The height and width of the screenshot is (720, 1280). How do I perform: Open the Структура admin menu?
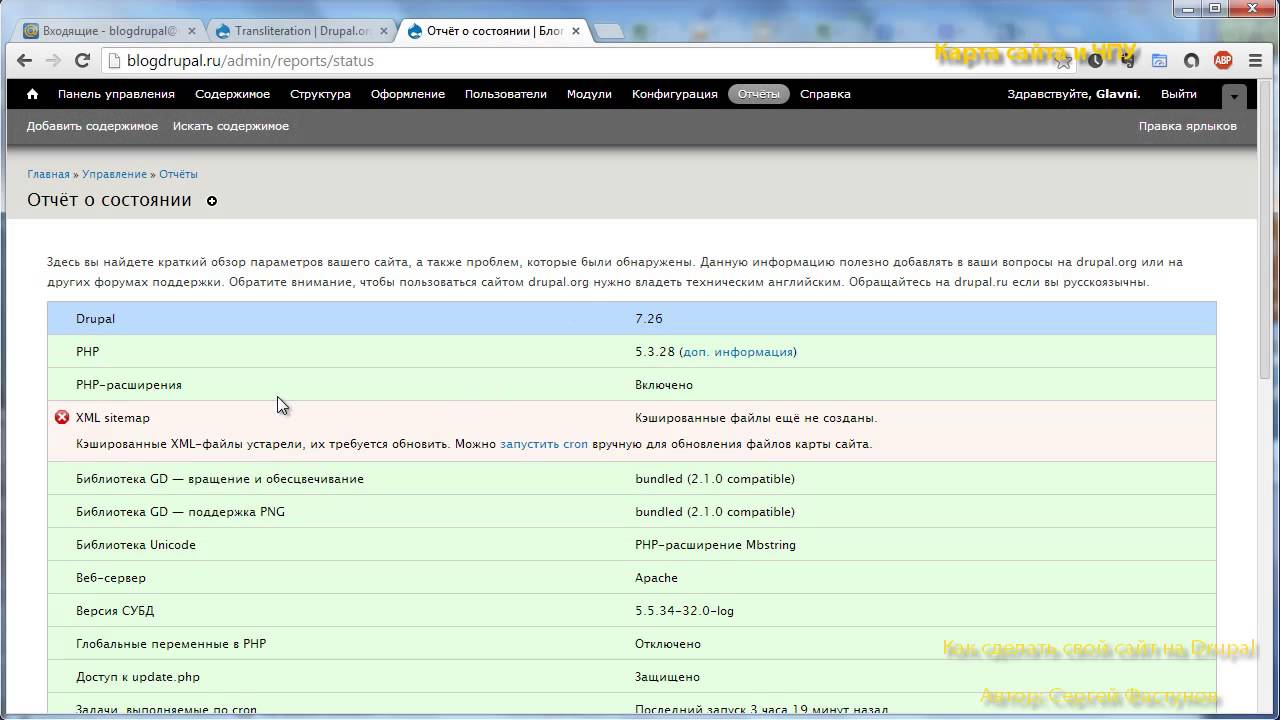[320, 94]
